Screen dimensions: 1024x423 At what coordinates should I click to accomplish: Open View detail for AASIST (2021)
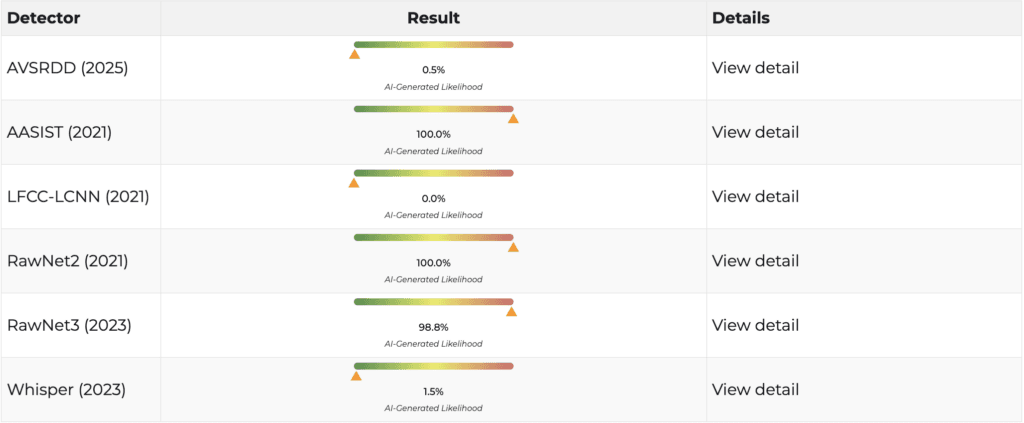[755, 133]
